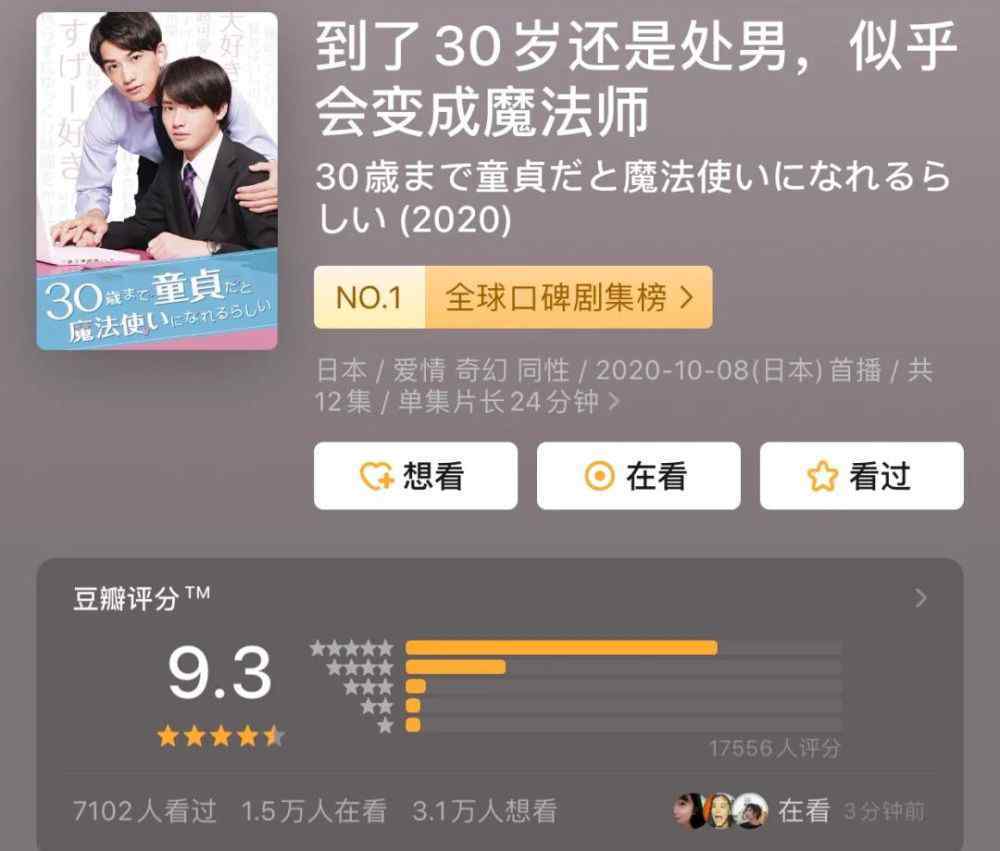Mark the show as 看过

[862, 476]
